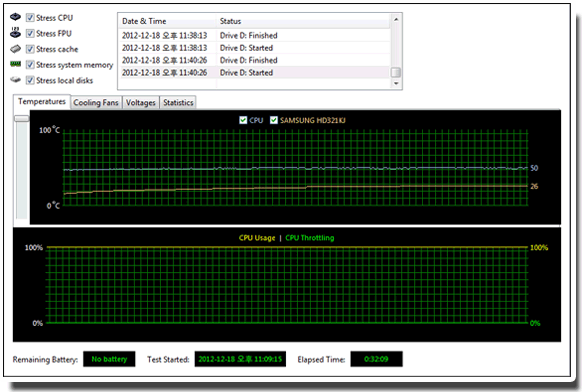Toggle the Stress FPU checkbox
The width and height of the screenshot is (582, 392).
[x=30, y=33]
